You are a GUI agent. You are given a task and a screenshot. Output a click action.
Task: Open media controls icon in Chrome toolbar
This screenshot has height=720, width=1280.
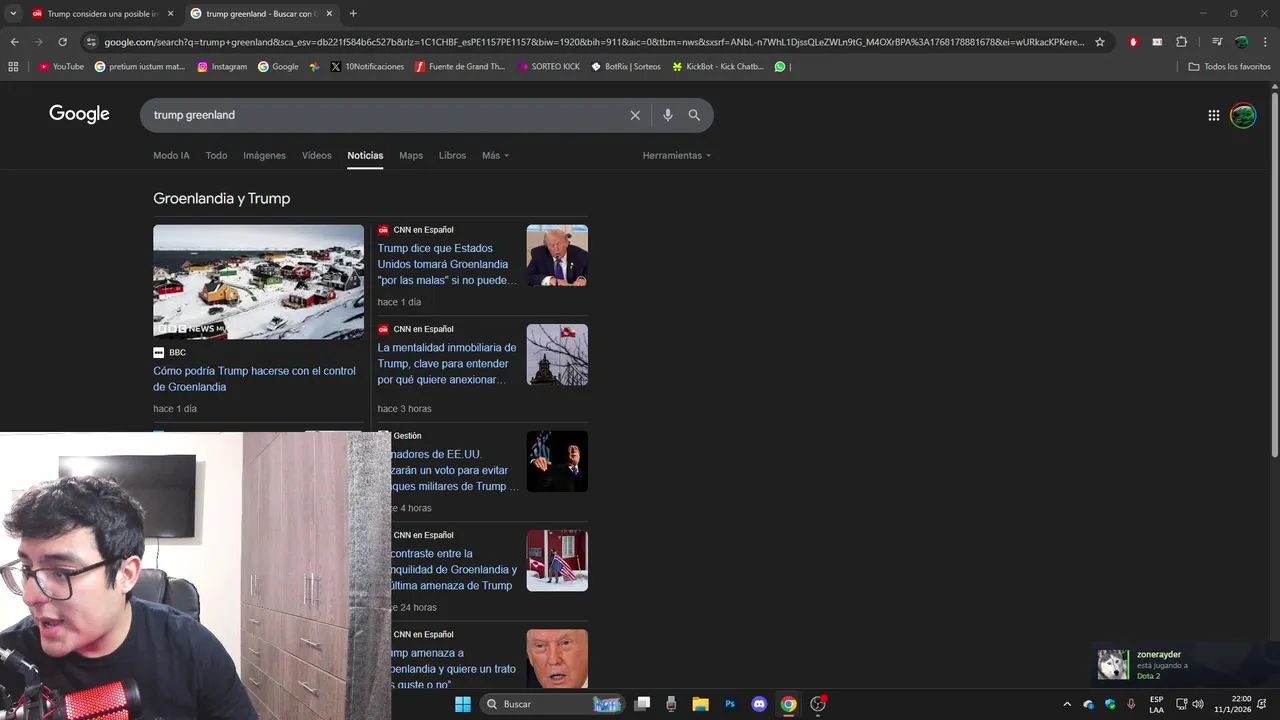coord(1217,42)
